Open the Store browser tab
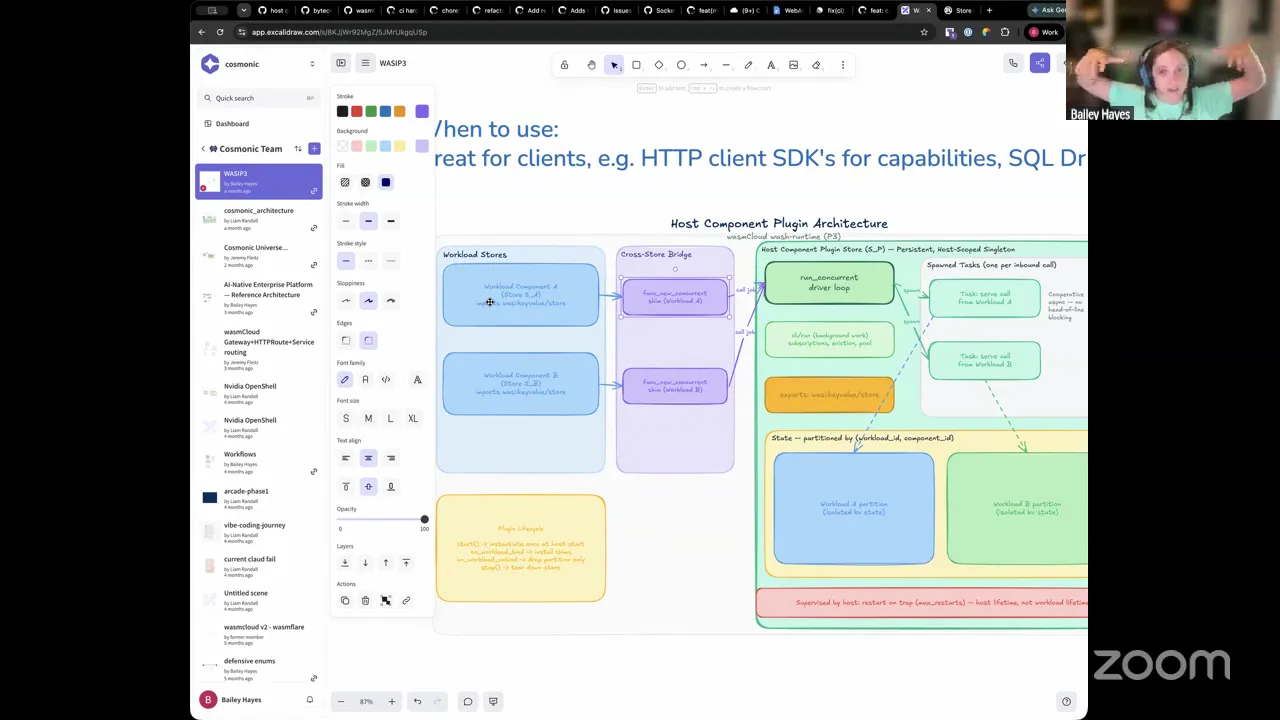The image size is (1280, 720). 957,10
